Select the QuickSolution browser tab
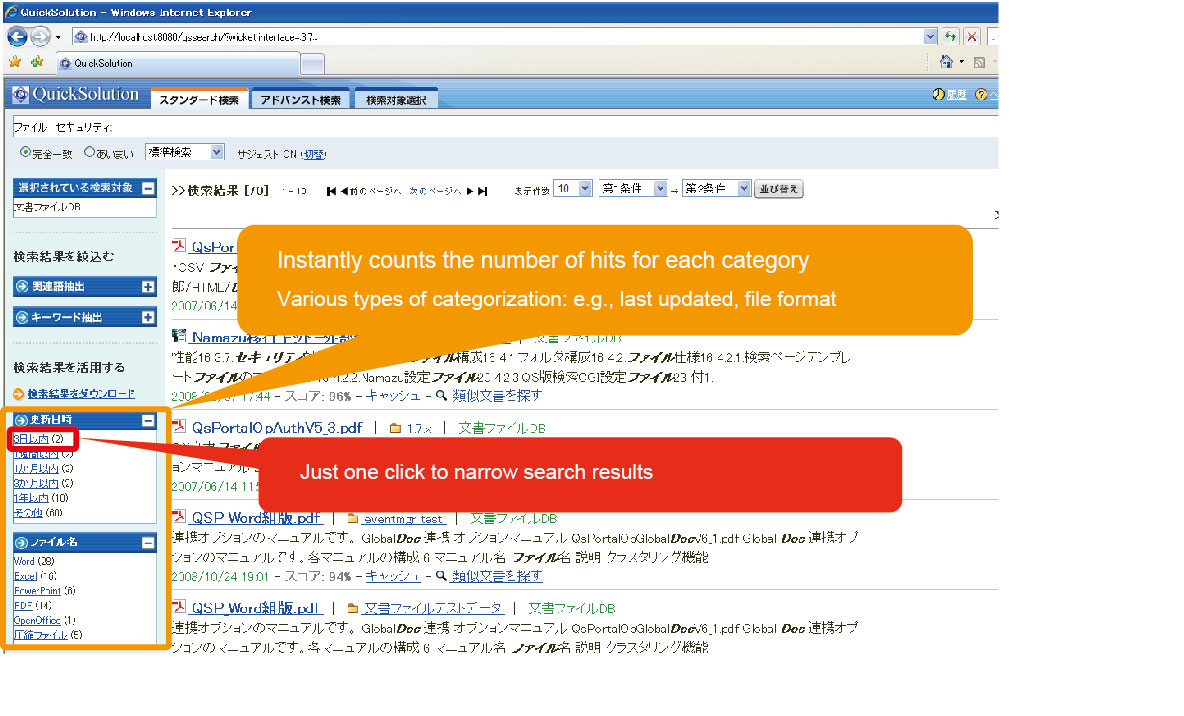The height and width of the screenshot is (716, 1184). pyautogui.click(x=177, y=63)
